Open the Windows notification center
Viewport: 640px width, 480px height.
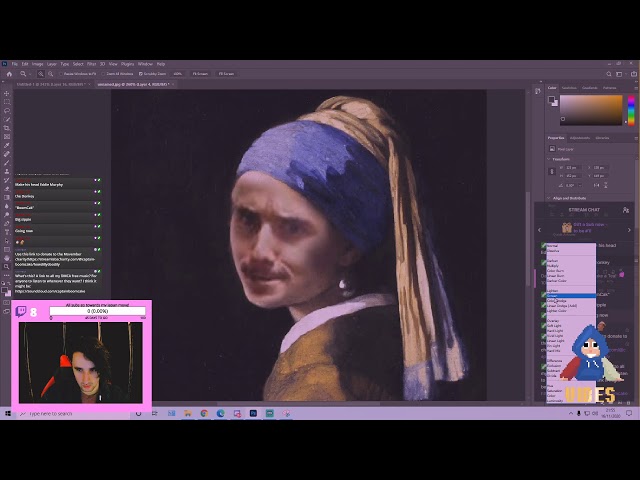point(629,413)
